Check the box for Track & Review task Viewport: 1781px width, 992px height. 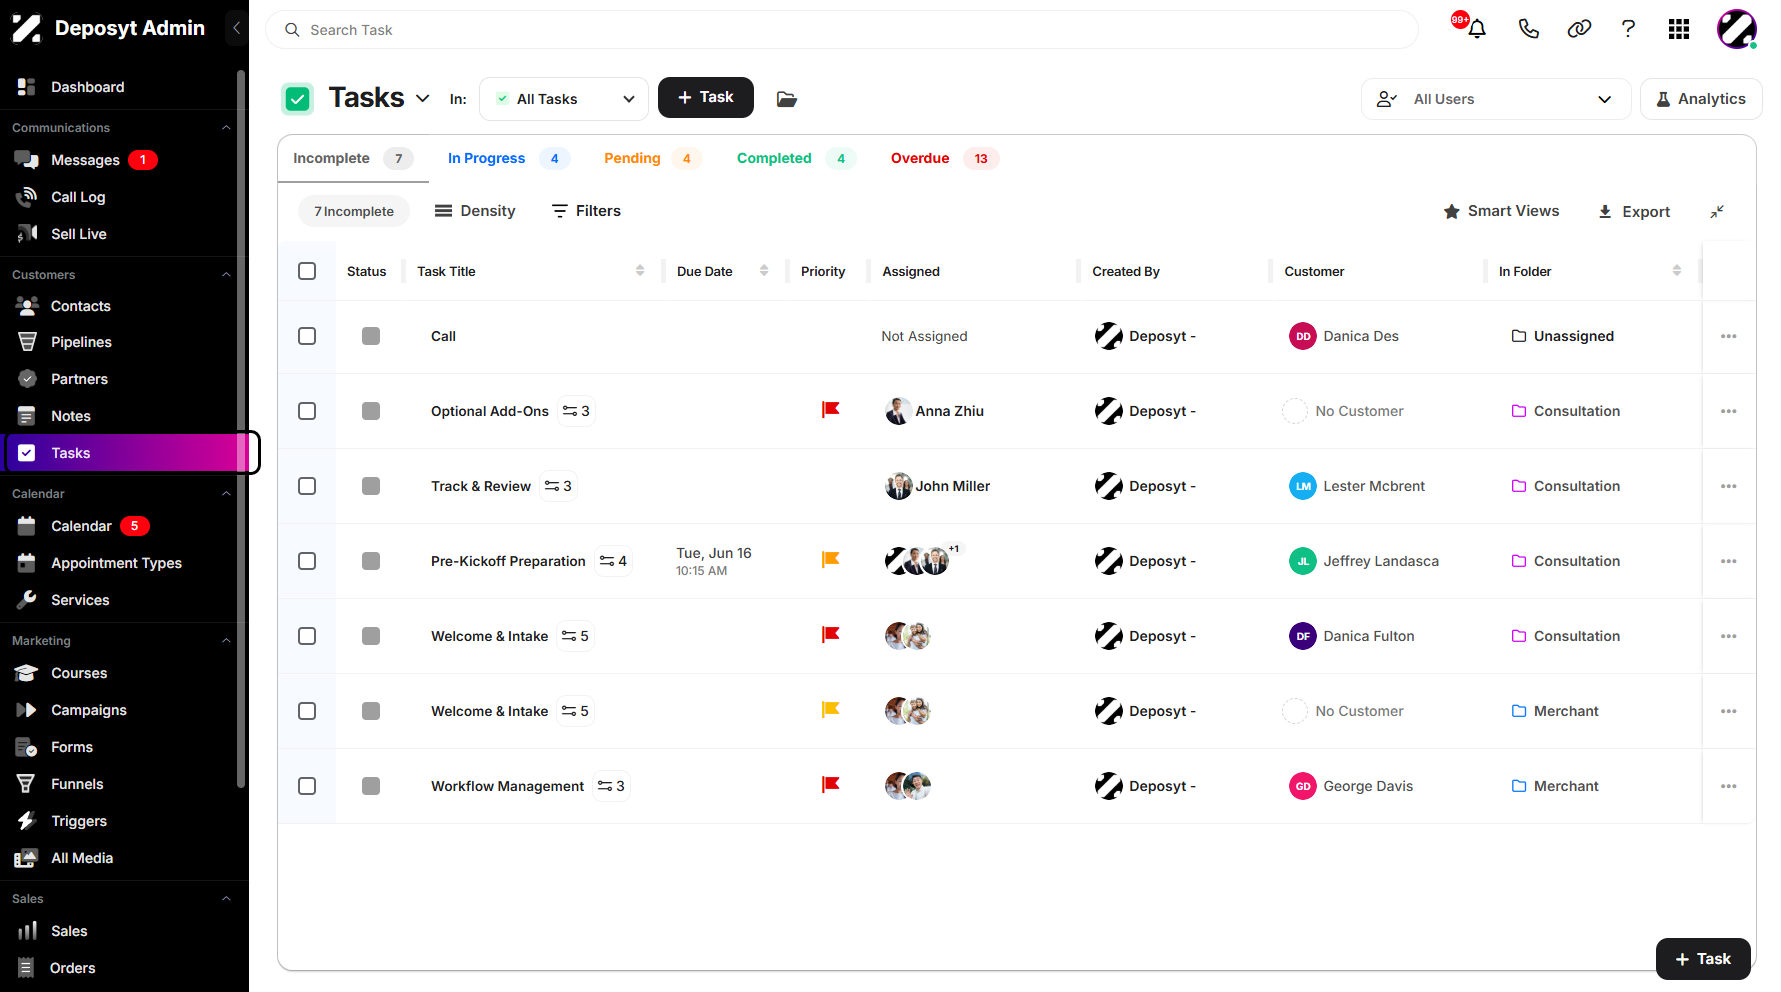tap(307, 486)
